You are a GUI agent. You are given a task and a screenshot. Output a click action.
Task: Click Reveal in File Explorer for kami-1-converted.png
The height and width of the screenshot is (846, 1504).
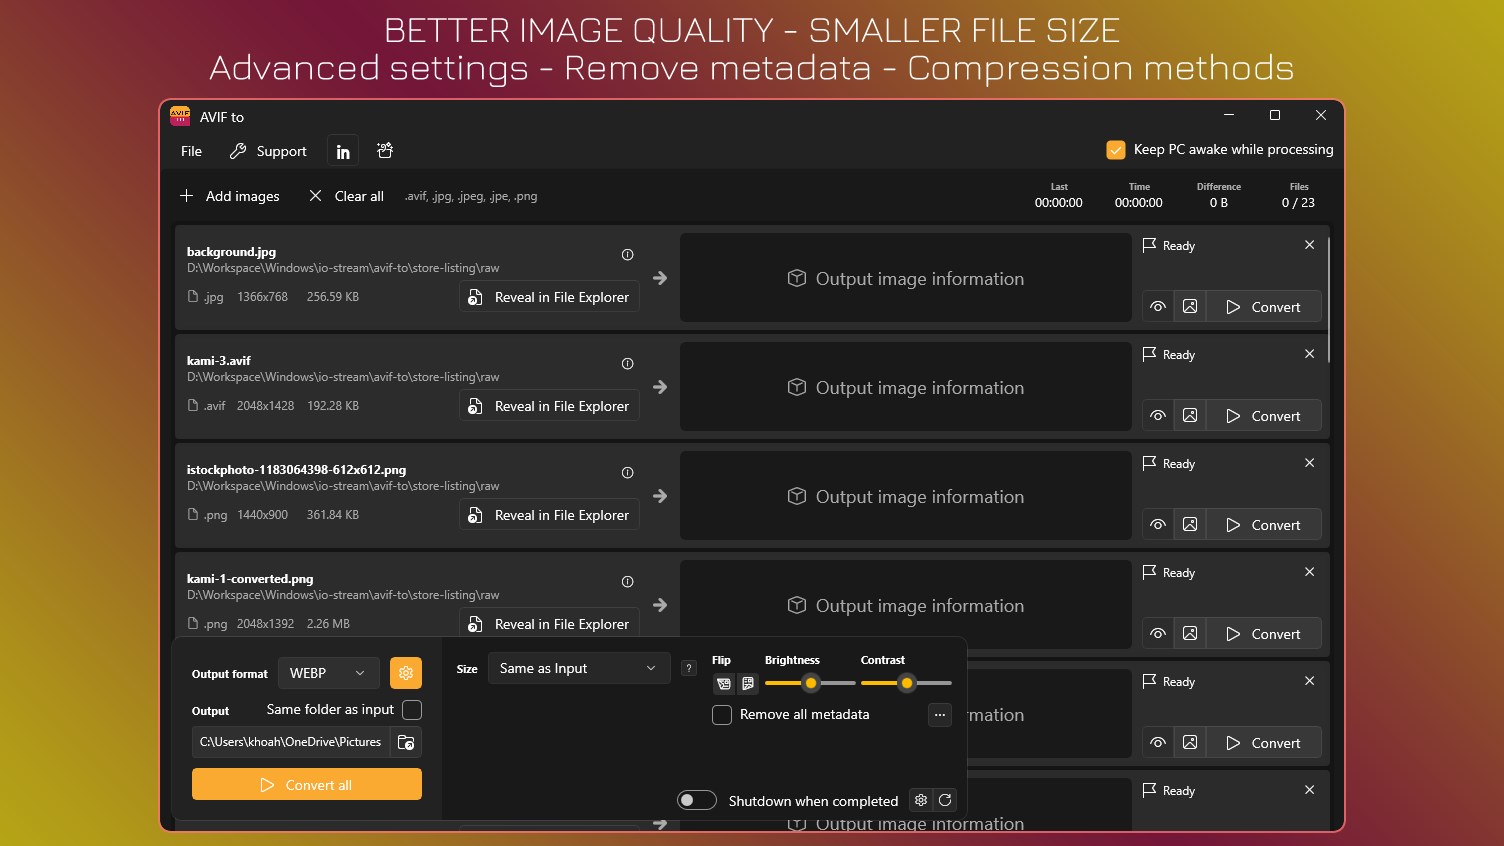click(549, 624)
